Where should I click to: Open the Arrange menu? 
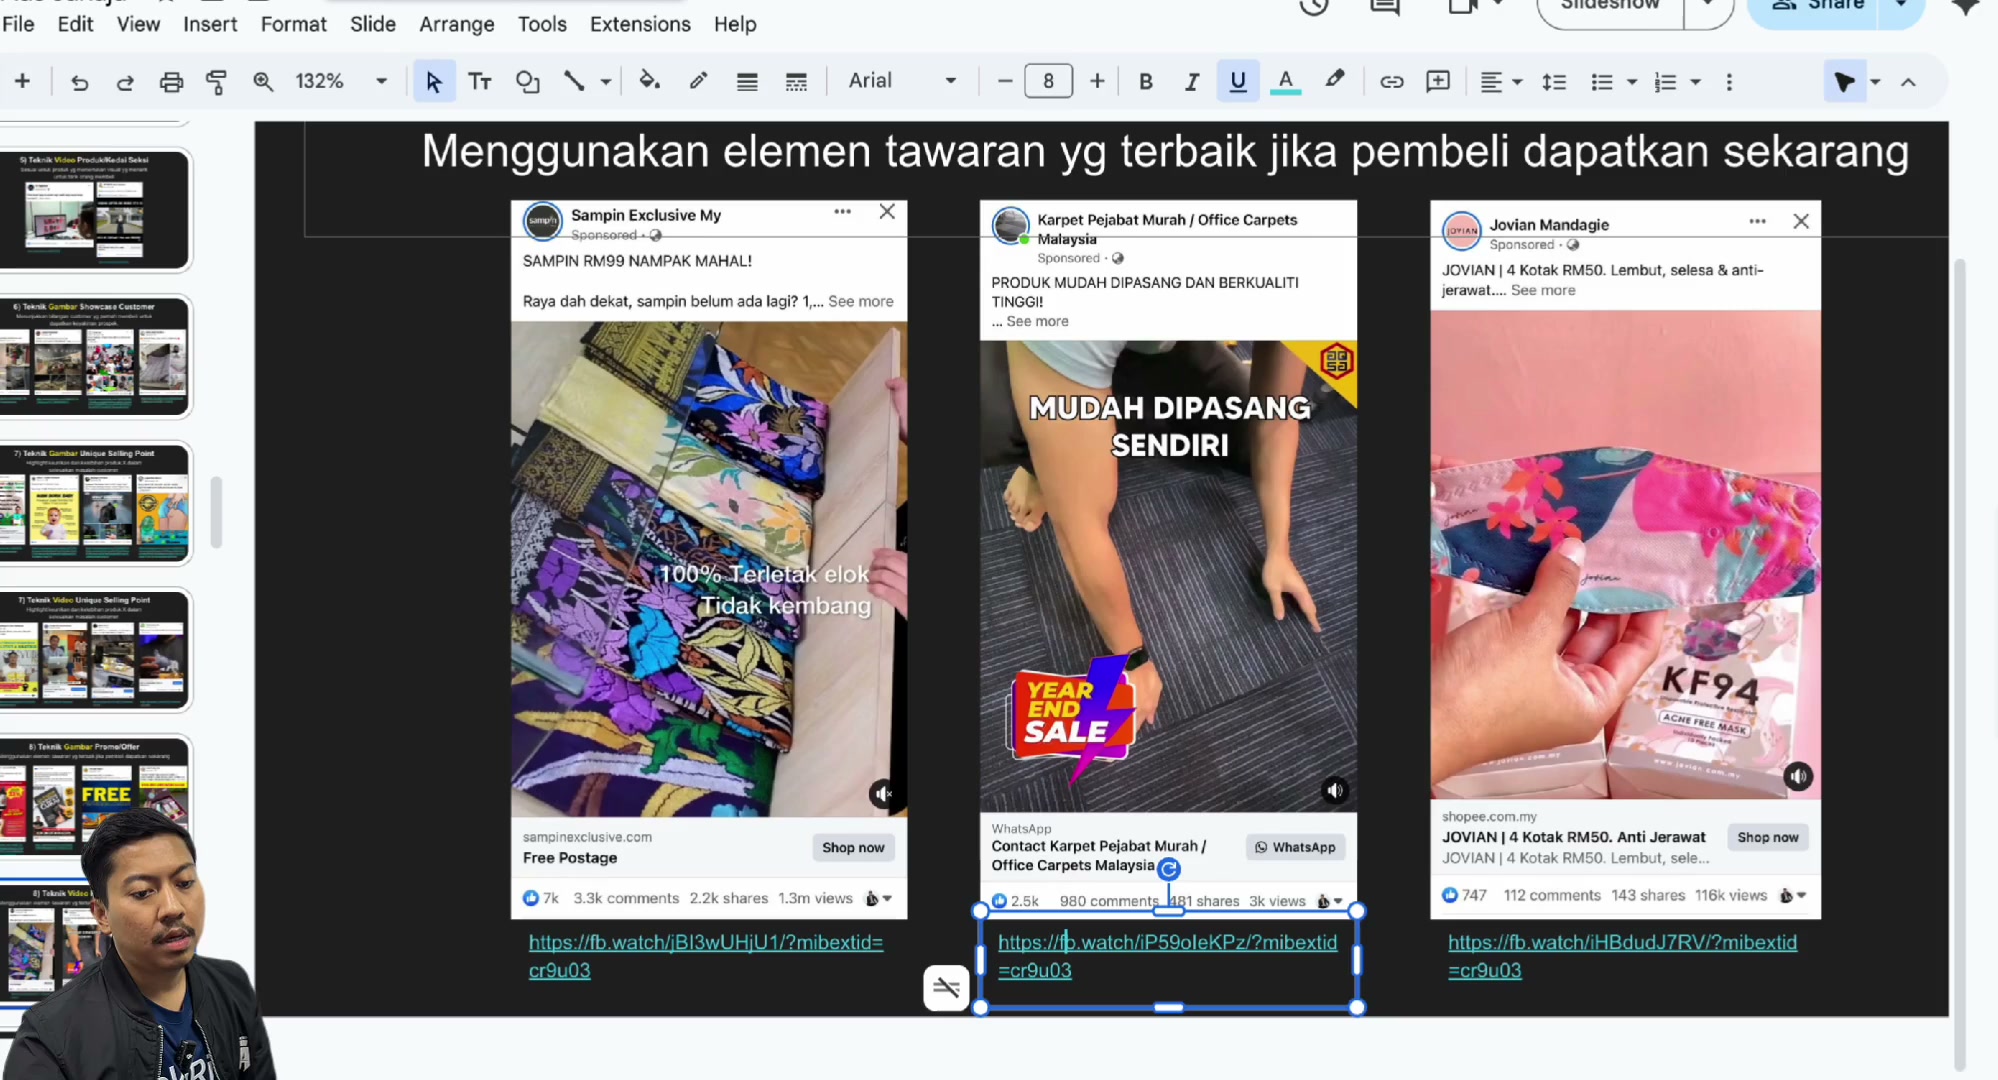[456, 24]
